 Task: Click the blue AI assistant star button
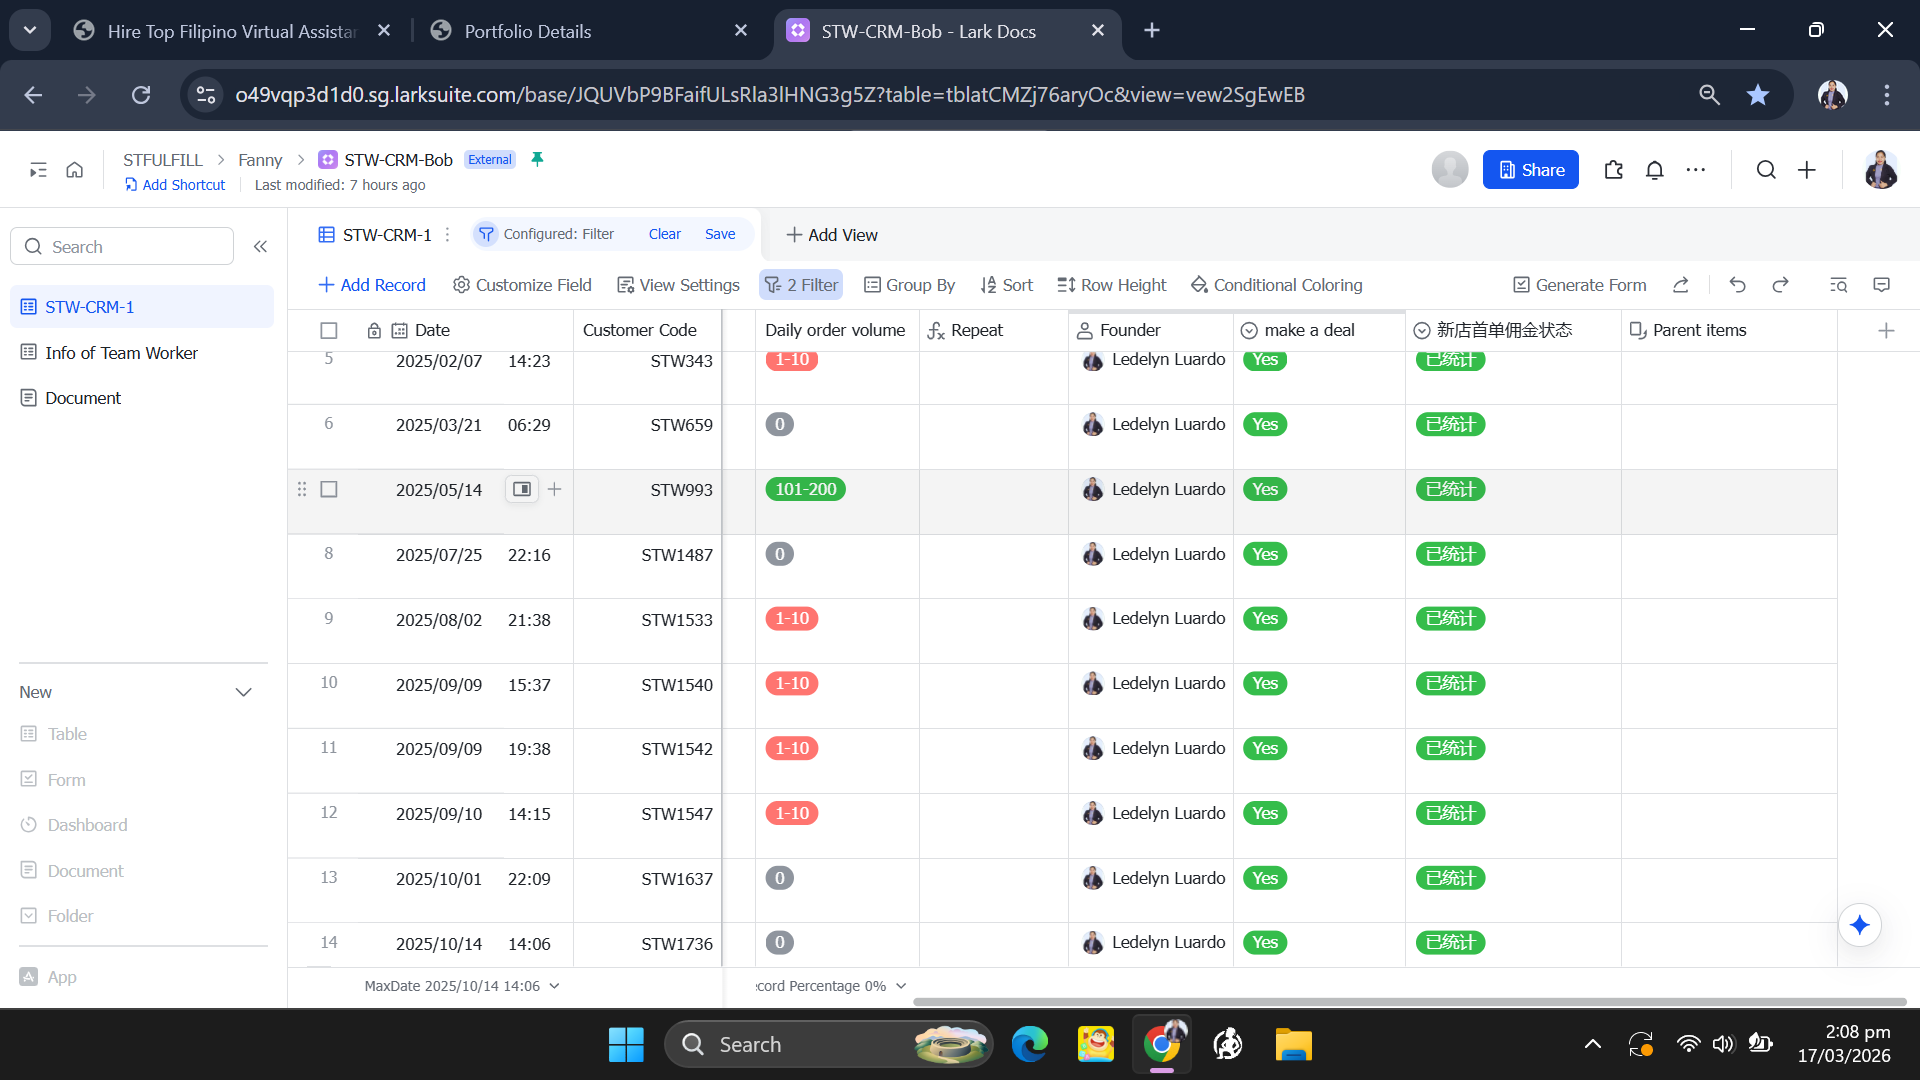(x=1859, y=925)
